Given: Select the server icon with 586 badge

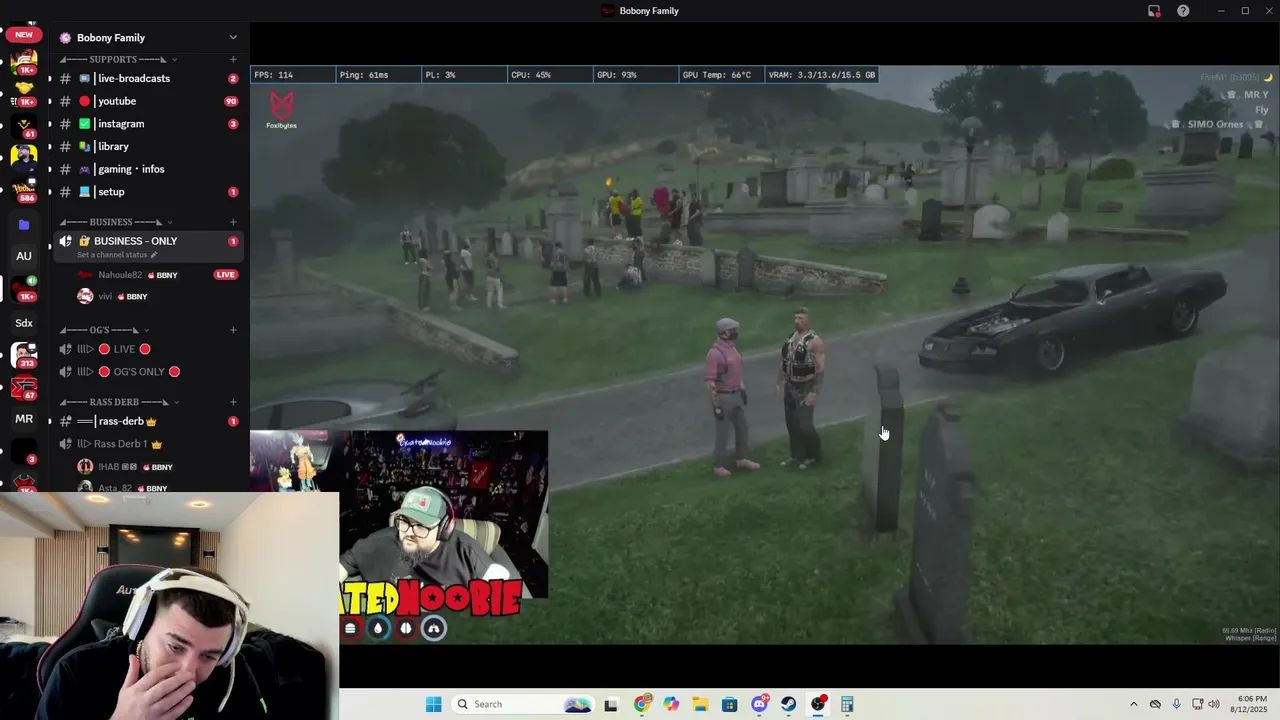Looking at the screenshot, I should 24,188.
